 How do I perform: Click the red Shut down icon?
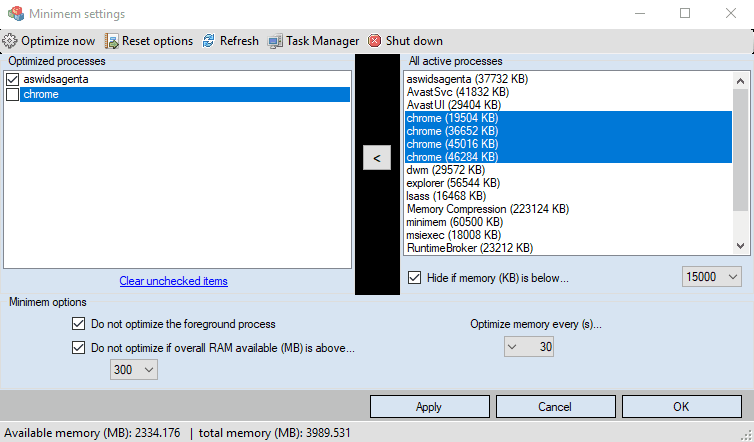click(375, 41)
